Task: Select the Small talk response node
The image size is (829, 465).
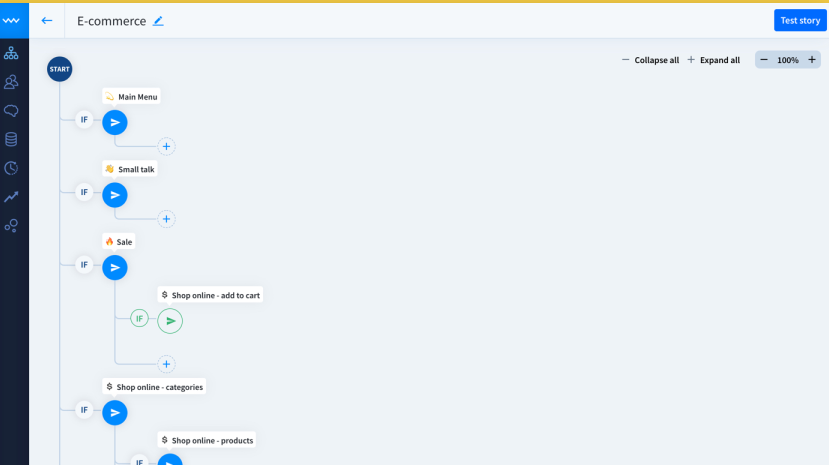Action: [x=115, y=195]
